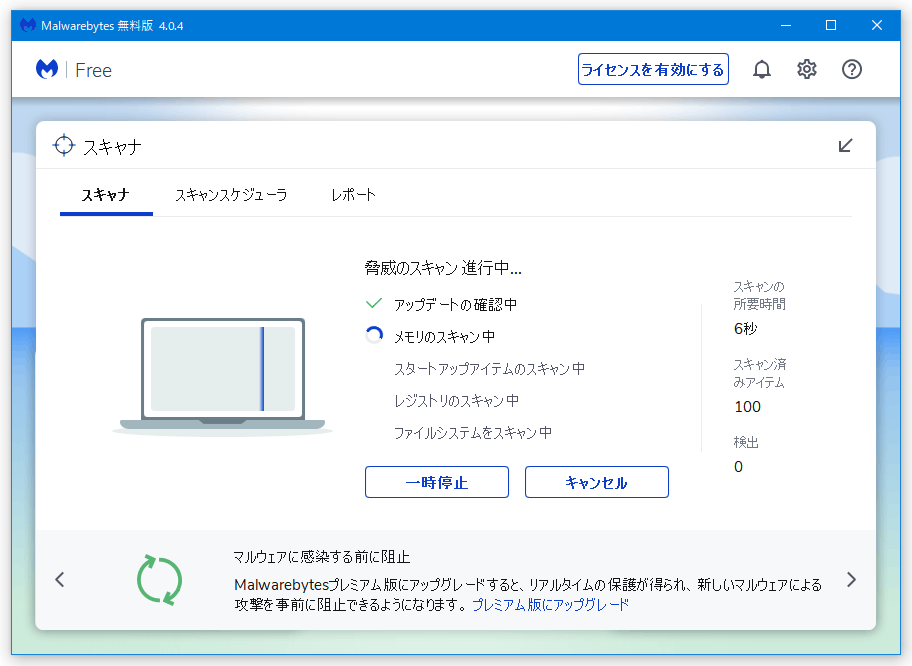This screenshot has width=912, height=666.
Task: Maximize the Malwarebytes window
Action: pyautogui.click(x=831, y=26)
